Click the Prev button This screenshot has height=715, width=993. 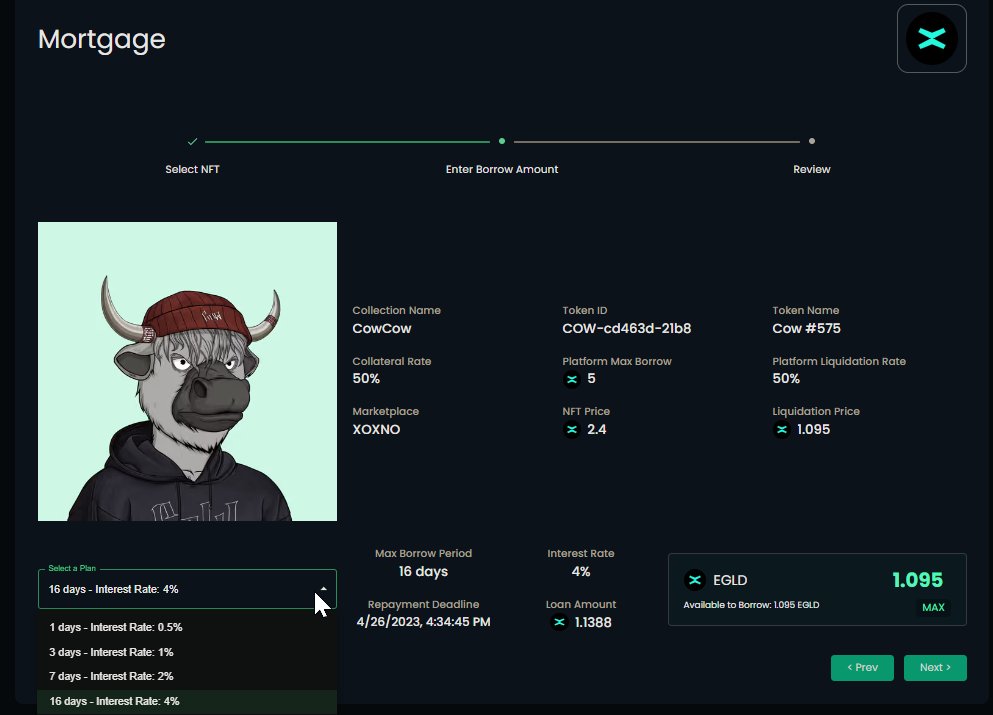(x=862, y=668)
